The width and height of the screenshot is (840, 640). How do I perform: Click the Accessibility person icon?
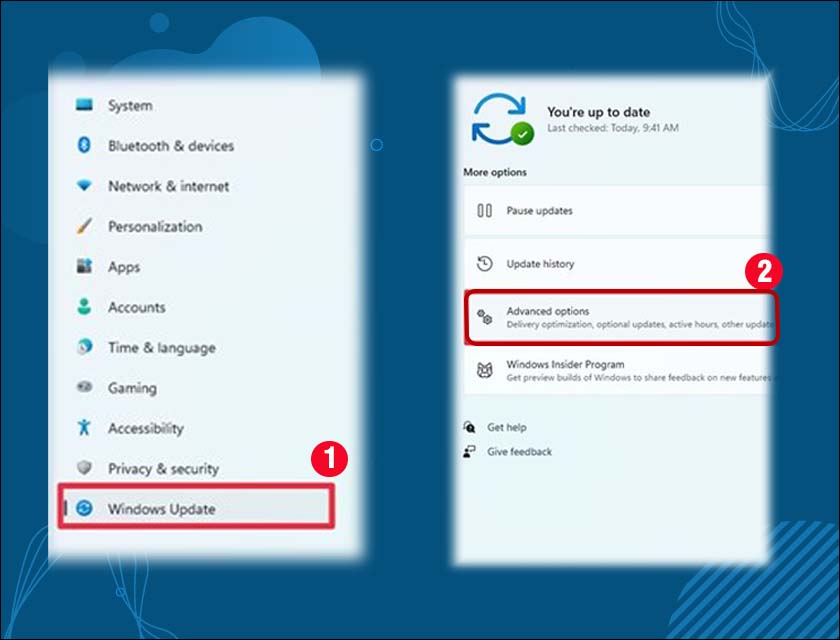(x=88, y=428)
